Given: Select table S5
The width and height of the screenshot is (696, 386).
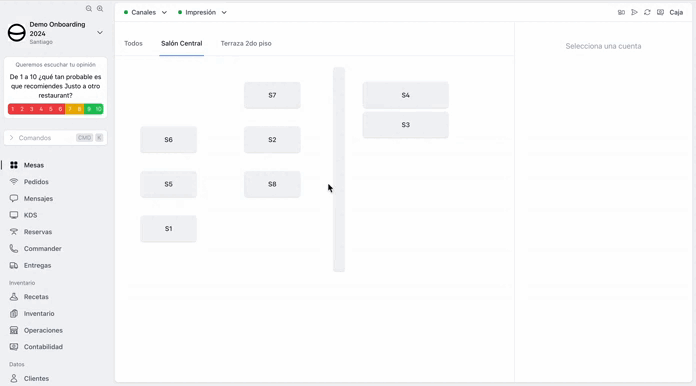Looking at the screenshot, I should (168, 184).
